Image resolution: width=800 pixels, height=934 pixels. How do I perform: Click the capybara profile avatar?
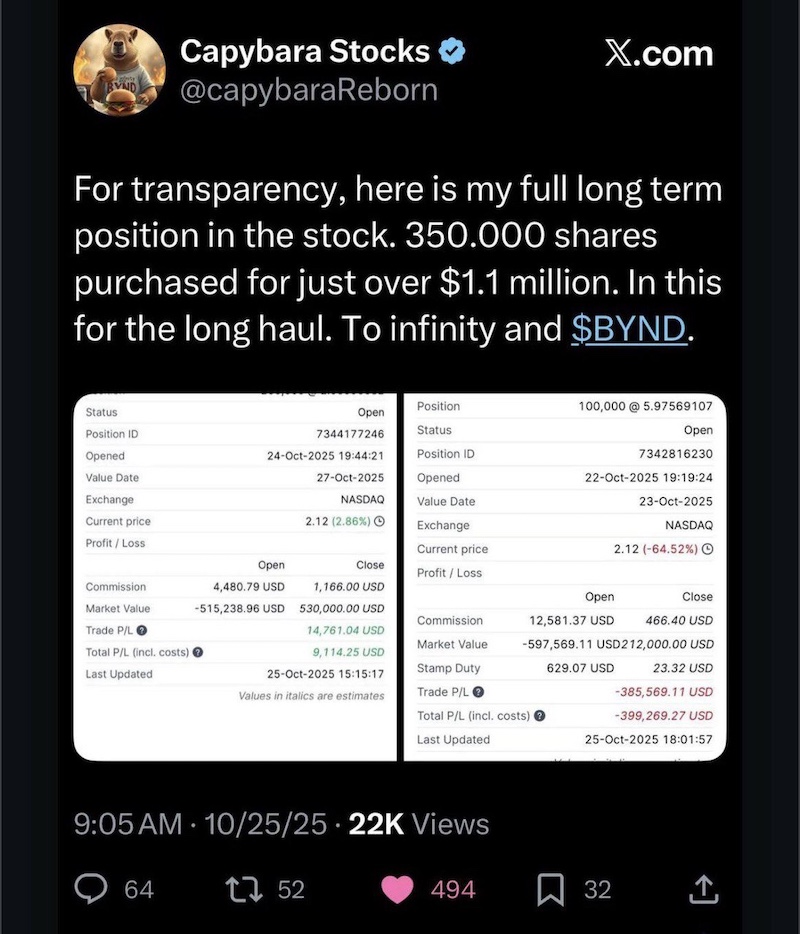pyautogui.click(x=118, y=70)
